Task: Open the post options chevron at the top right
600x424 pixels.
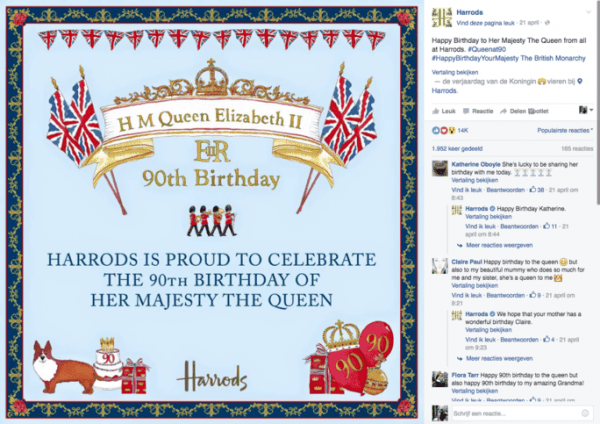Action: (589, 12)
